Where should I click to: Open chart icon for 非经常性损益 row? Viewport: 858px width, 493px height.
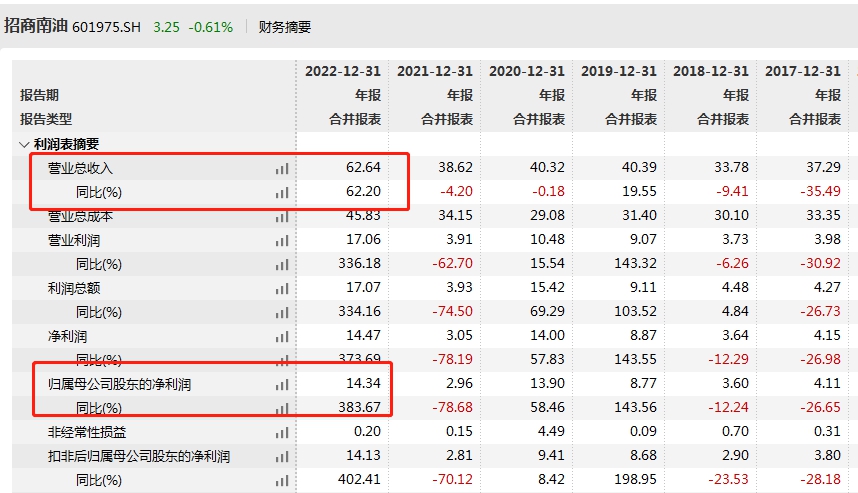(x=282, y=433)
